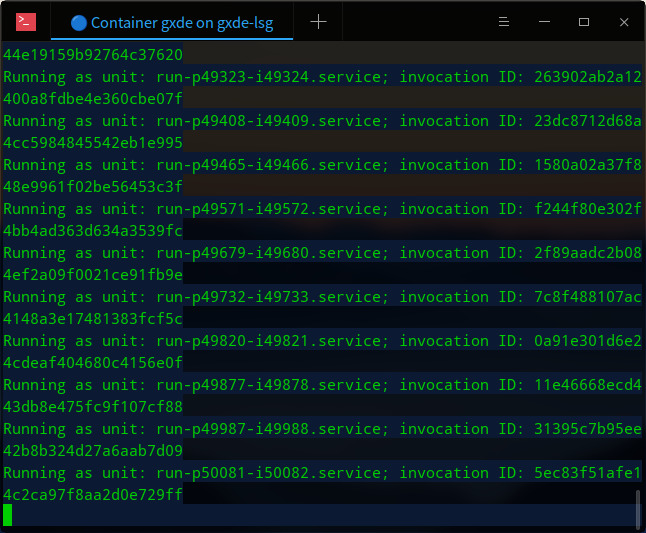Minimize the terminal window
Image resolution: width=646 pixels, height=533 pixels.
click(547, 22)
